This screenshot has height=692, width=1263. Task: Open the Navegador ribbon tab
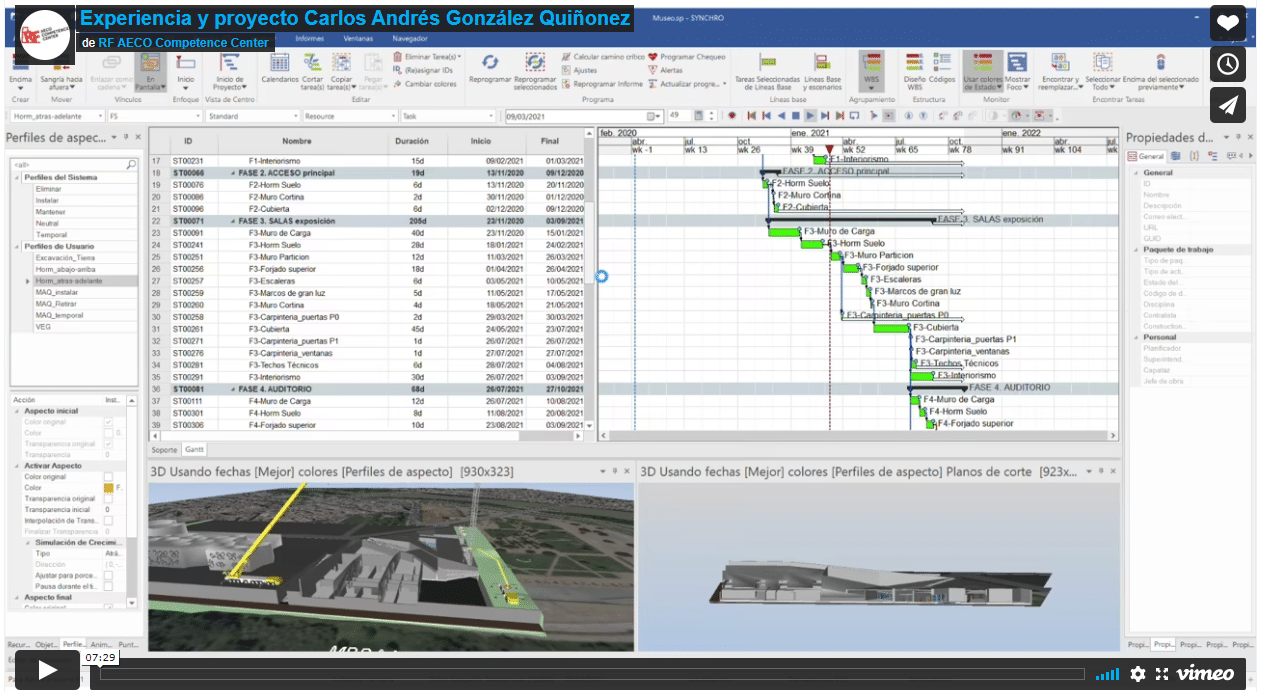click(409, 38)
